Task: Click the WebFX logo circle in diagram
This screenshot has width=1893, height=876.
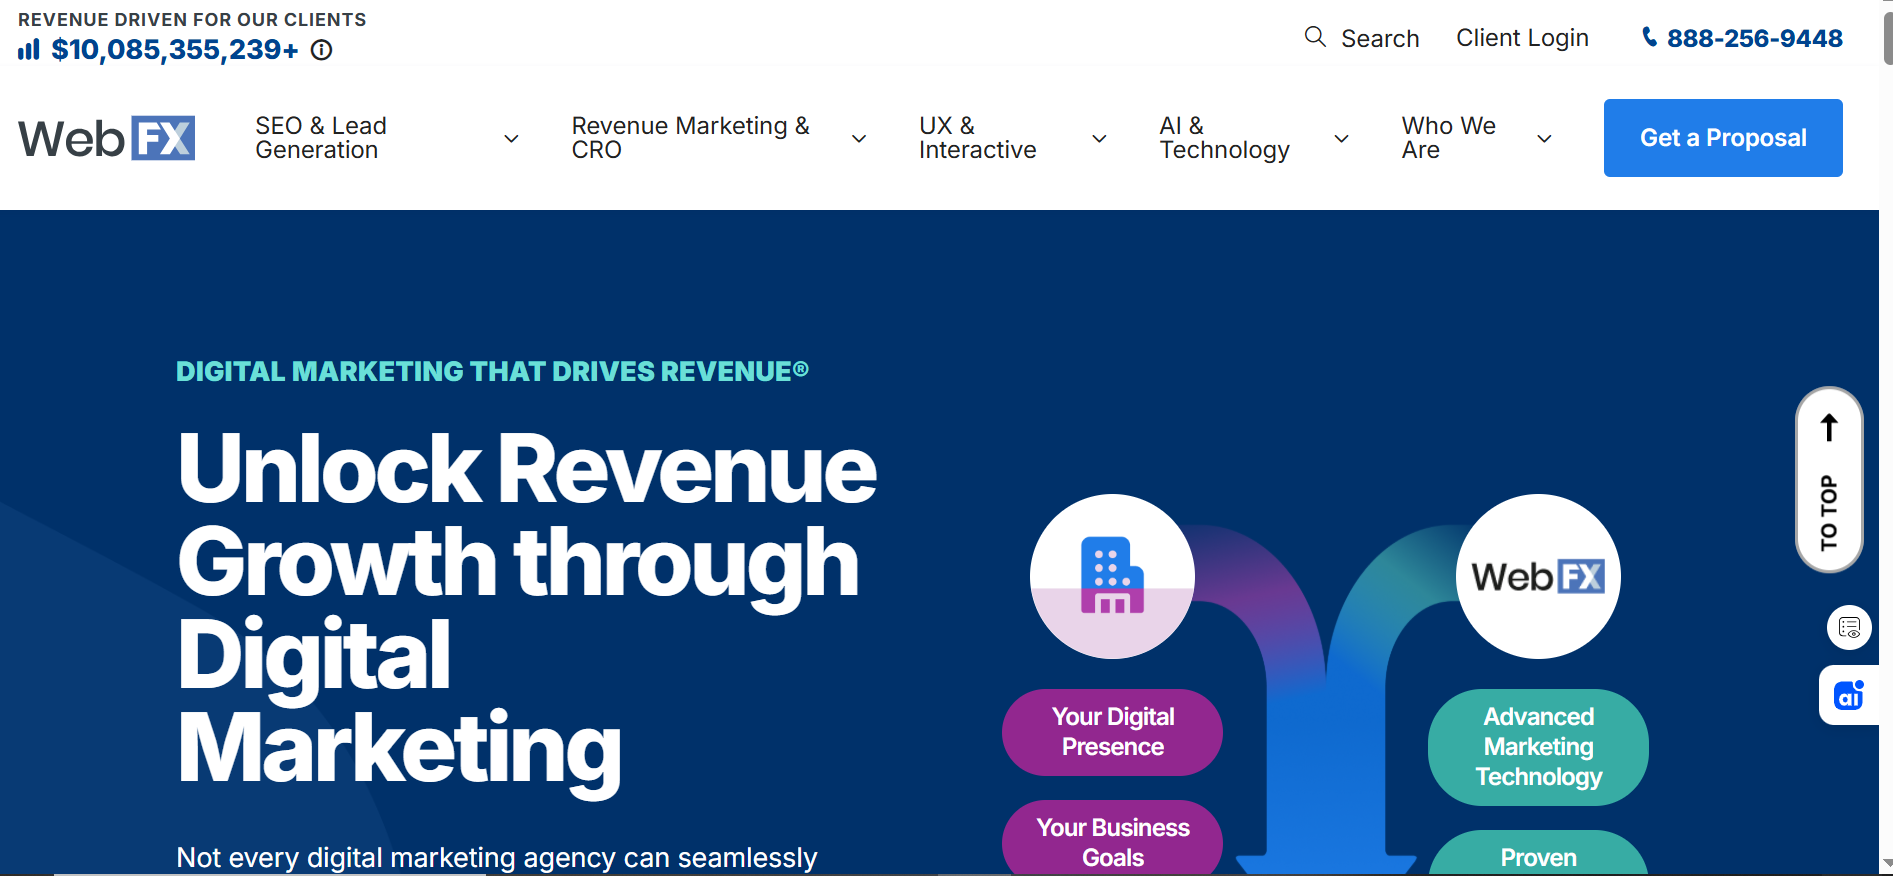Action: (1538, 576)
